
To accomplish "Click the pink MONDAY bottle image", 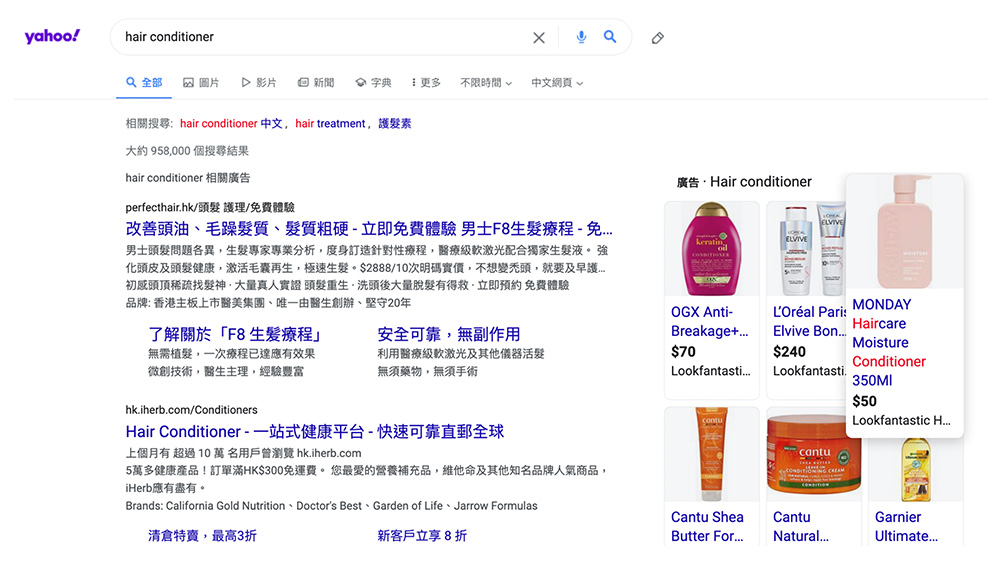I will [x=904, y=231].
